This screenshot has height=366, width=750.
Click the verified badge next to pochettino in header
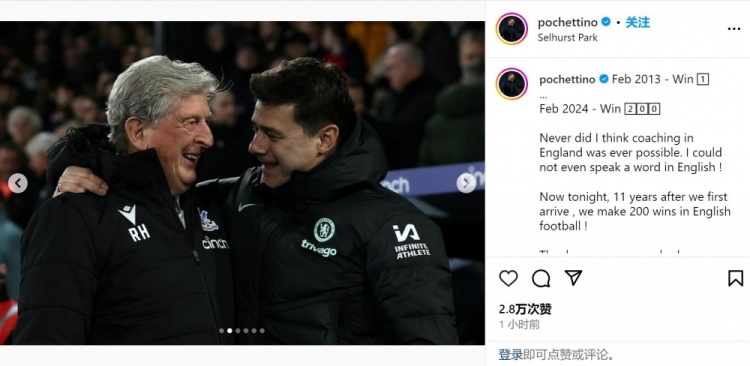coord(606,22)
